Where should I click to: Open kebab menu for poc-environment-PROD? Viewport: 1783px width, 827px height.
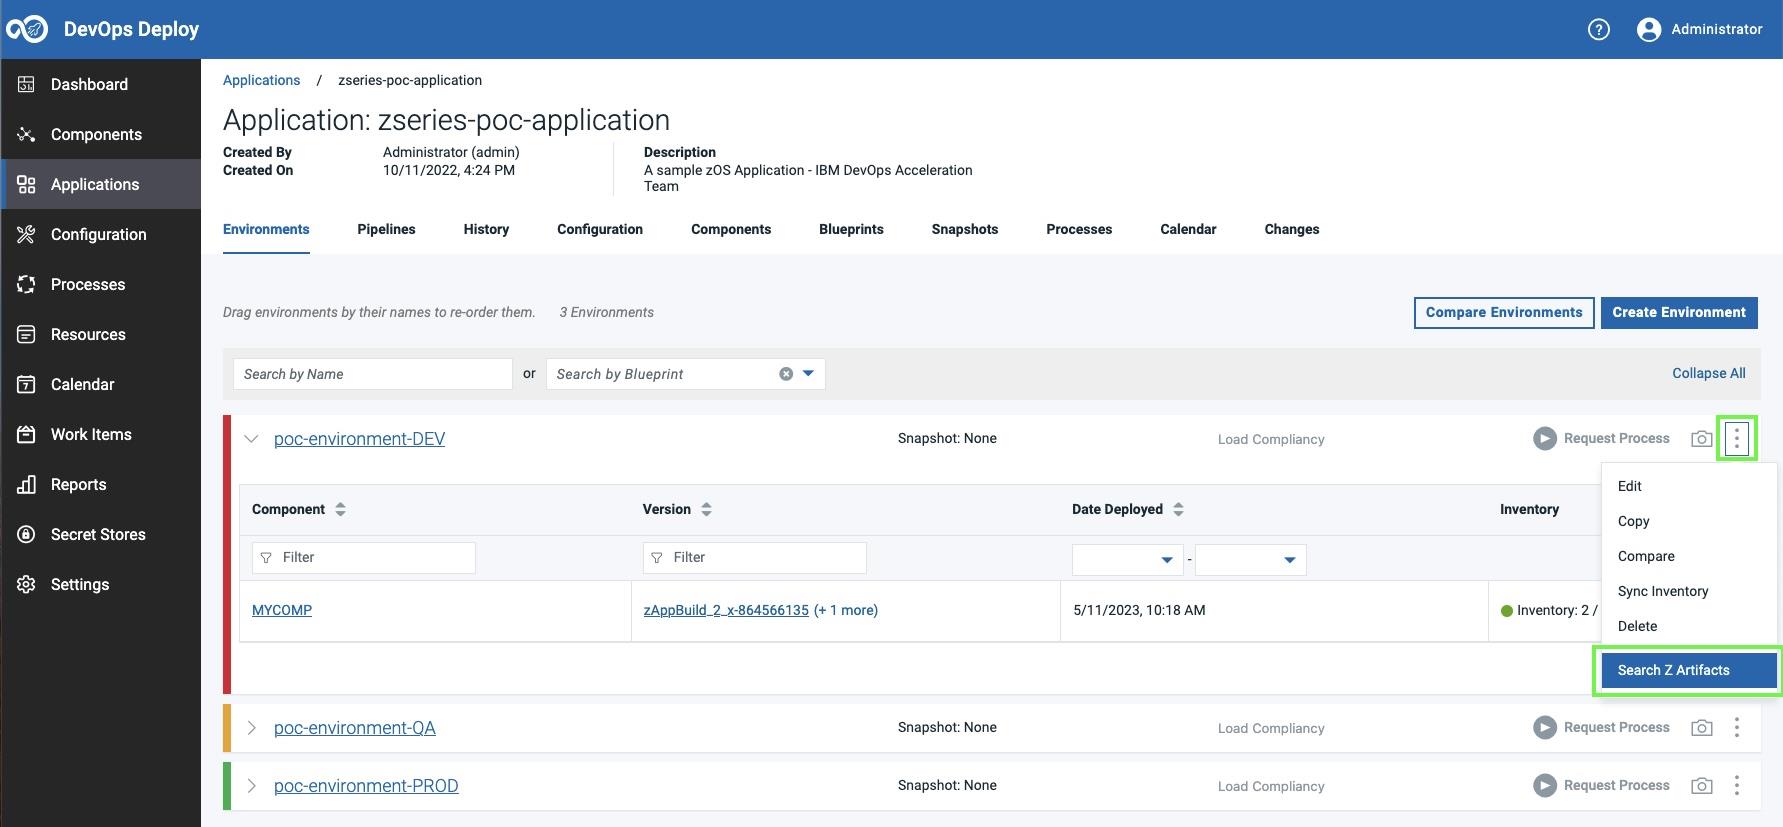click(1736, 786)
